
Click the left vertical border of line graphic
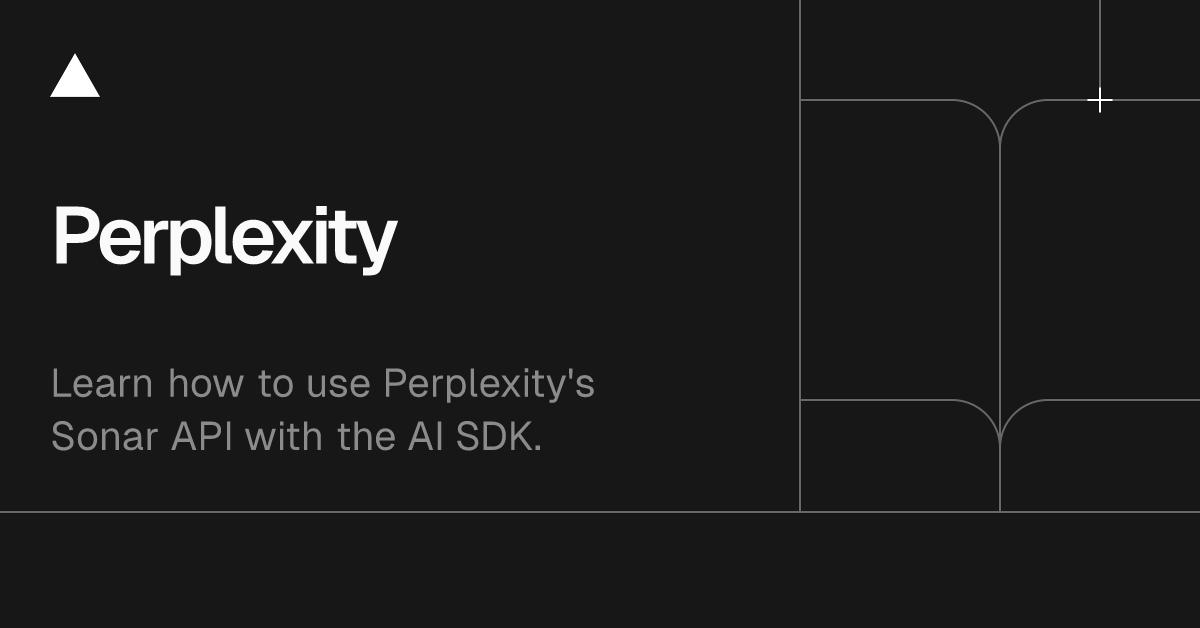800,256
